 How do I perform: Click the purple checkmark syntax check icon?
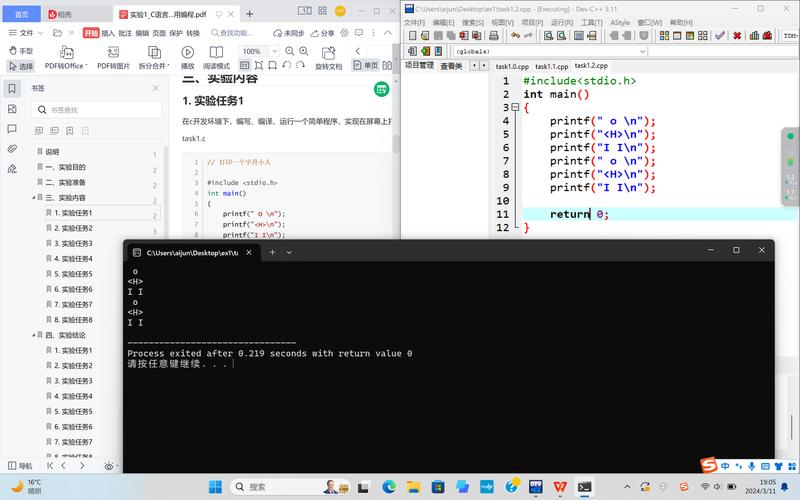719,35
